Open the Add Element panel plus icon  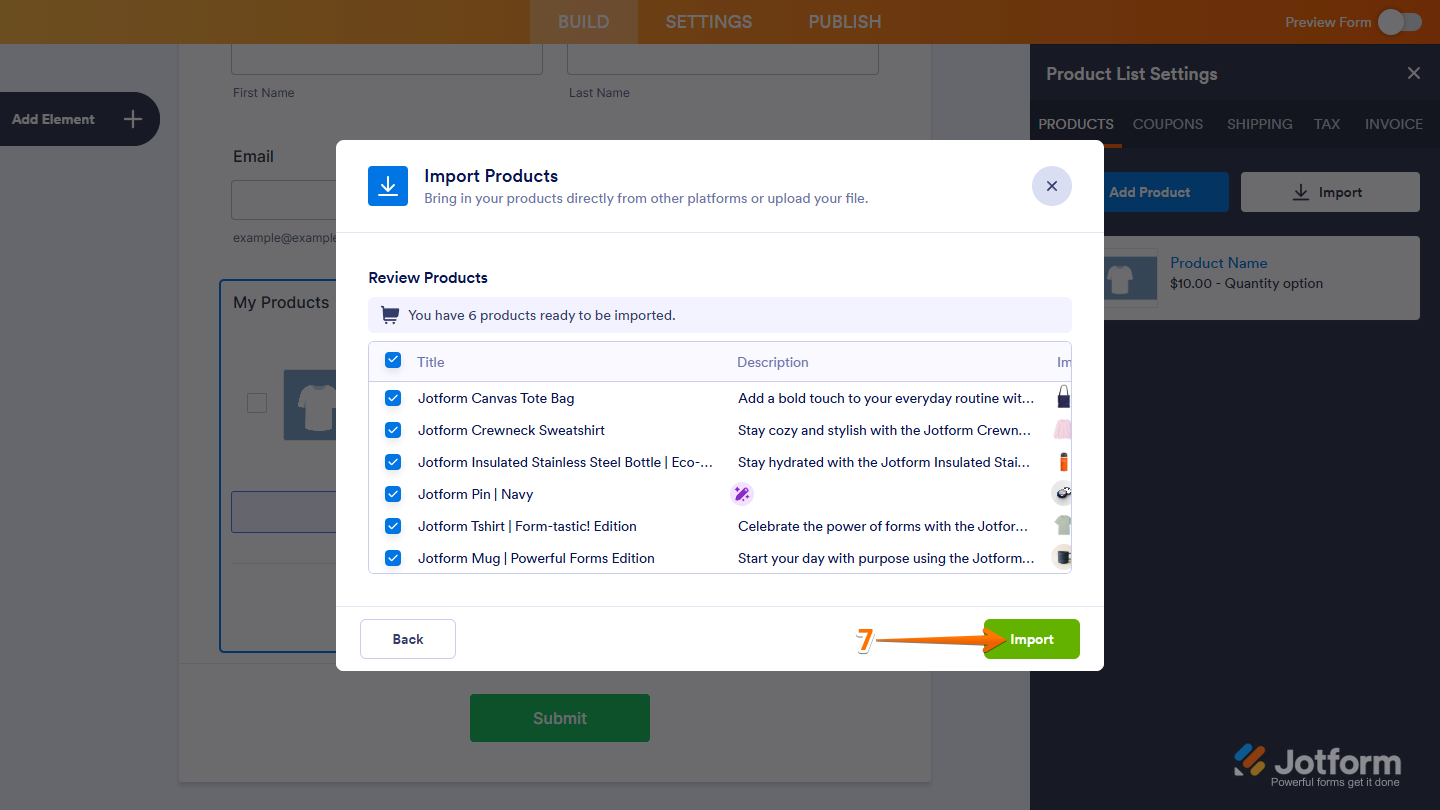(132, 119)
